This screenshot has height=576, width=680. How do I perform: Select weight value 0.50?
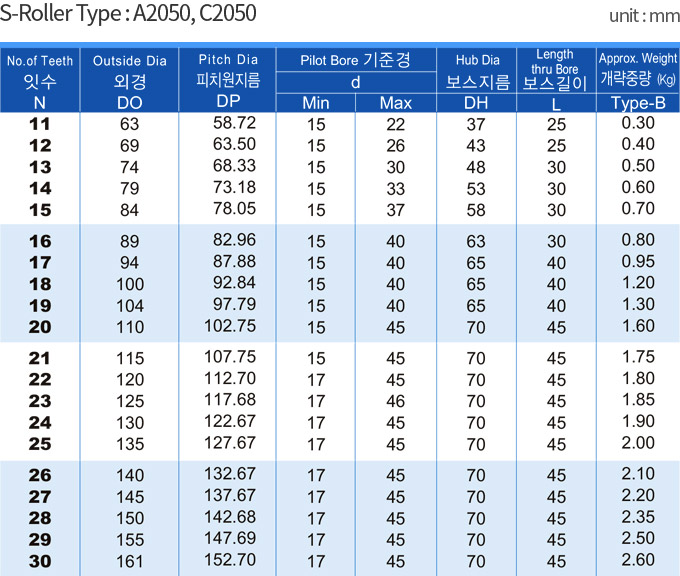tap(638, 166)
